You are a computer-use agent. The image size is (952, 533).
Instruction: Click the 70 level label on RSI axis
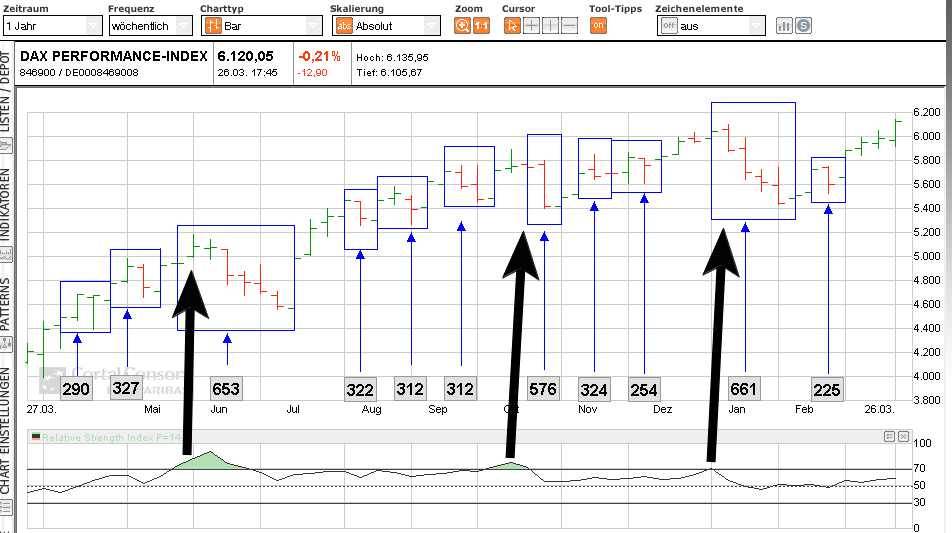tap(919, 468)
